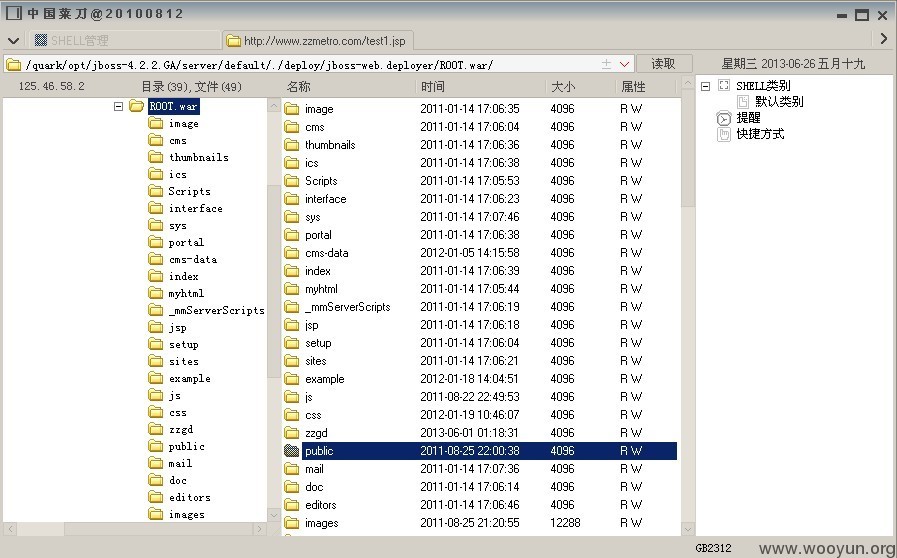
Task: Select 默认类别 in the right panel
Action: [779, 101]
